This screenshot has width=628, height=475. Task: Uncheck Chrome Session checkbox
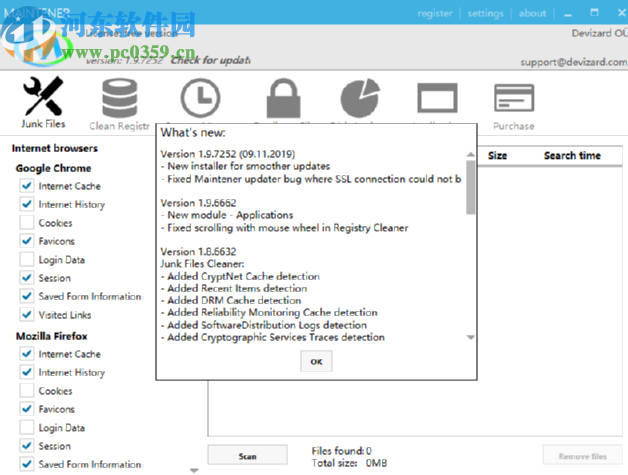27,278
